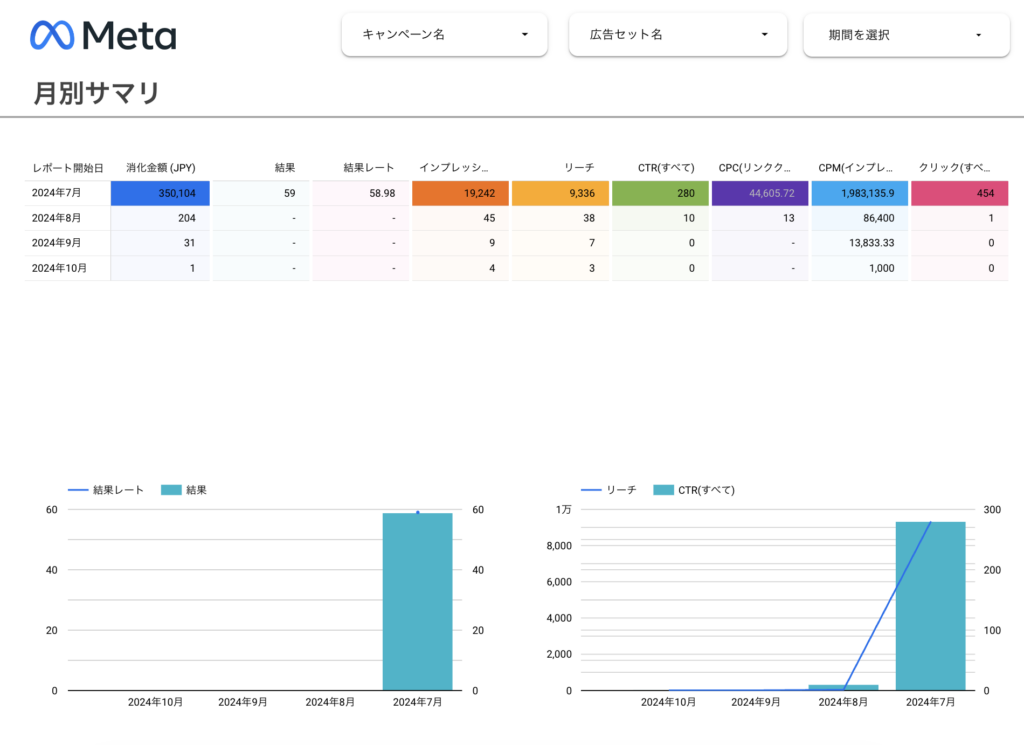The image size is (1024, 745).
Task: Sort by 消化金額 (JPY) column header
Action: (x=161, y=168)
